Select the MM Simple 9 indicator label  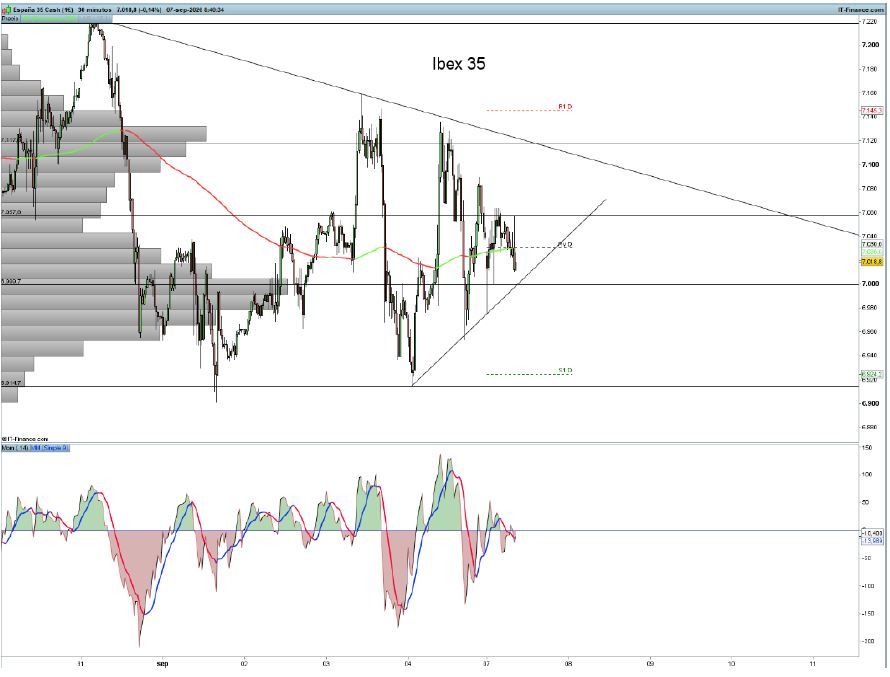point(50,448)
